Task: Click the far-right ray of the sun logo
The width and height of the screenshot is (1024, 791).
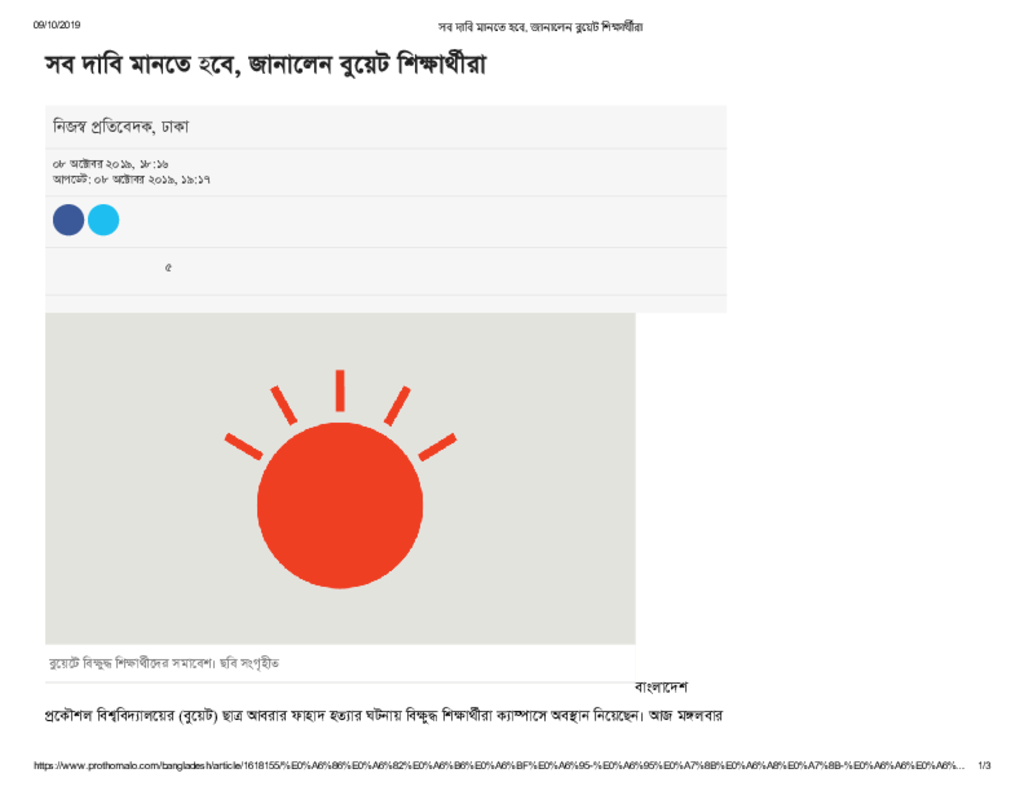Action: point(438,447)
